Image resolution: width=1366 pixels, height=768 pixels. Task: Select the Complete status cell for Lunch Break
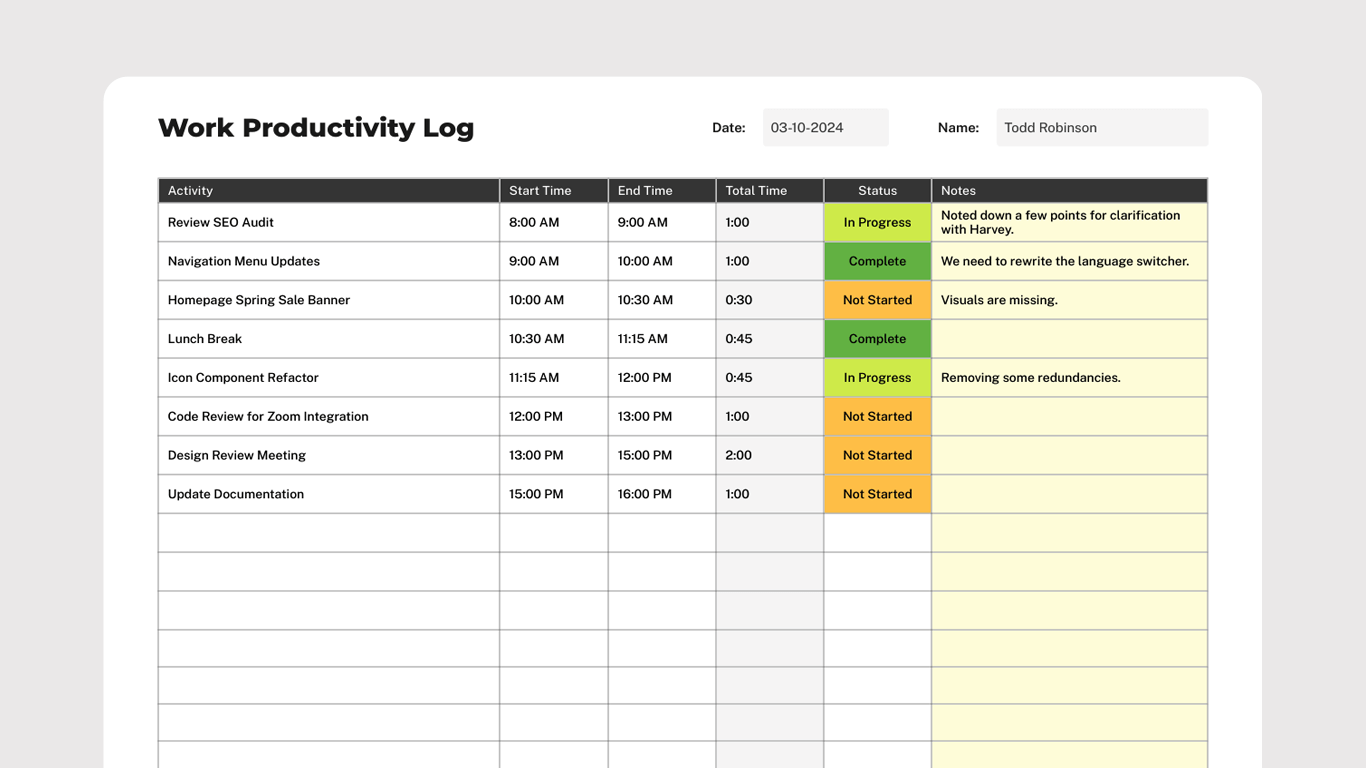point(877,338)
